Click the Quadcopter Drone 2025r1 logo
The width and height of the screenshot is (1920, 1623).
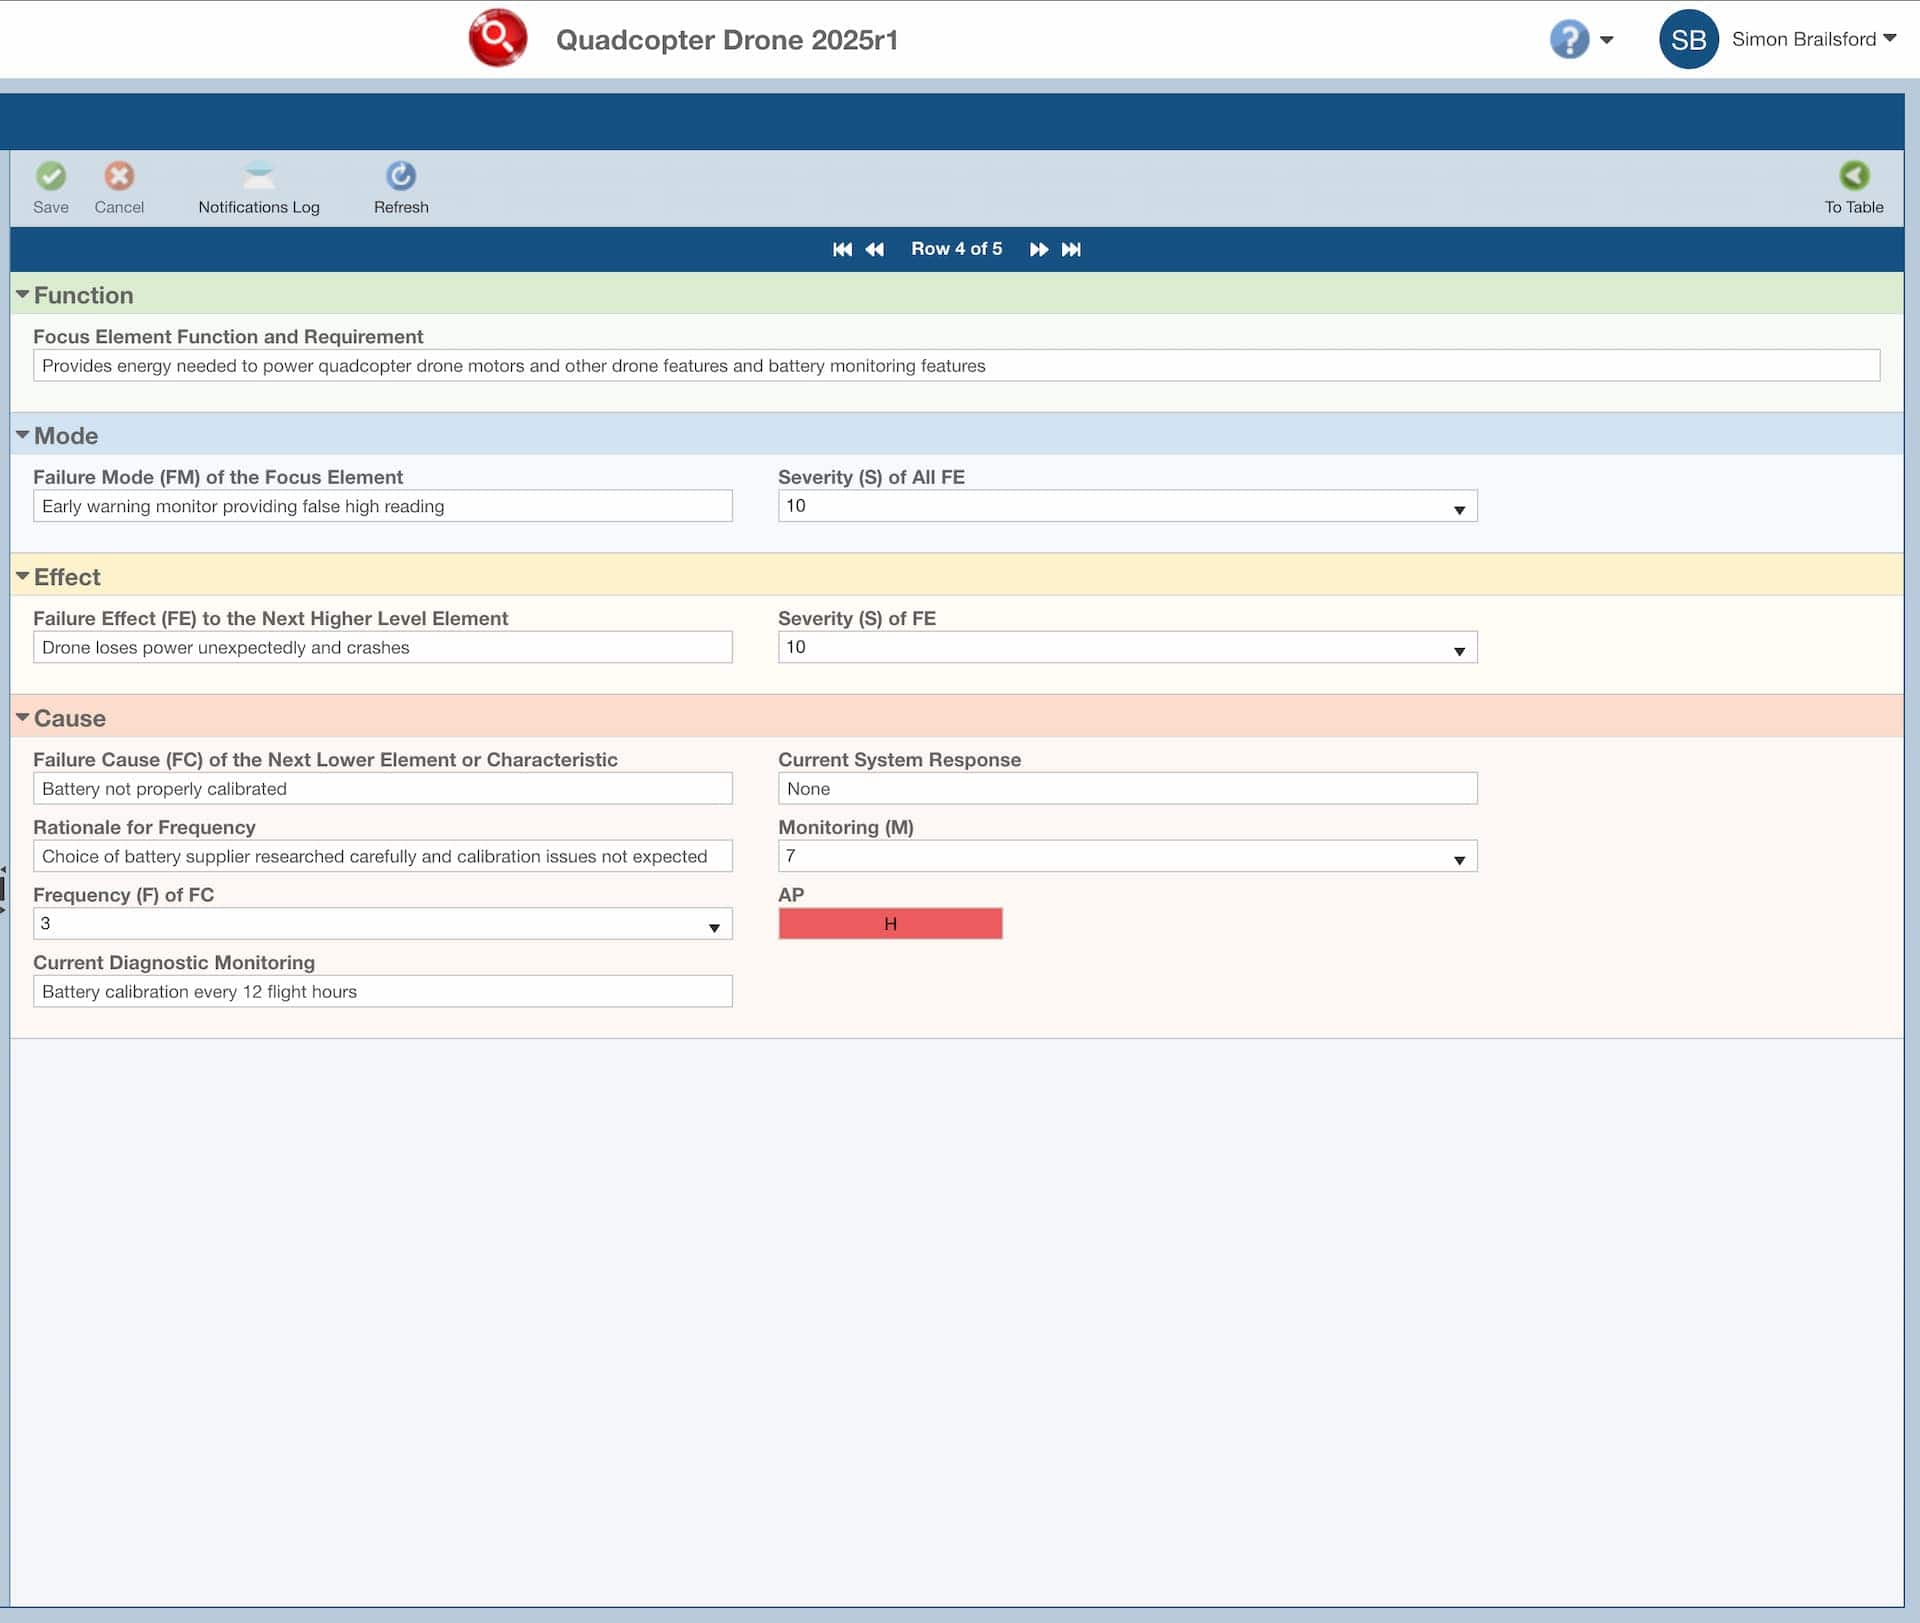498,38
